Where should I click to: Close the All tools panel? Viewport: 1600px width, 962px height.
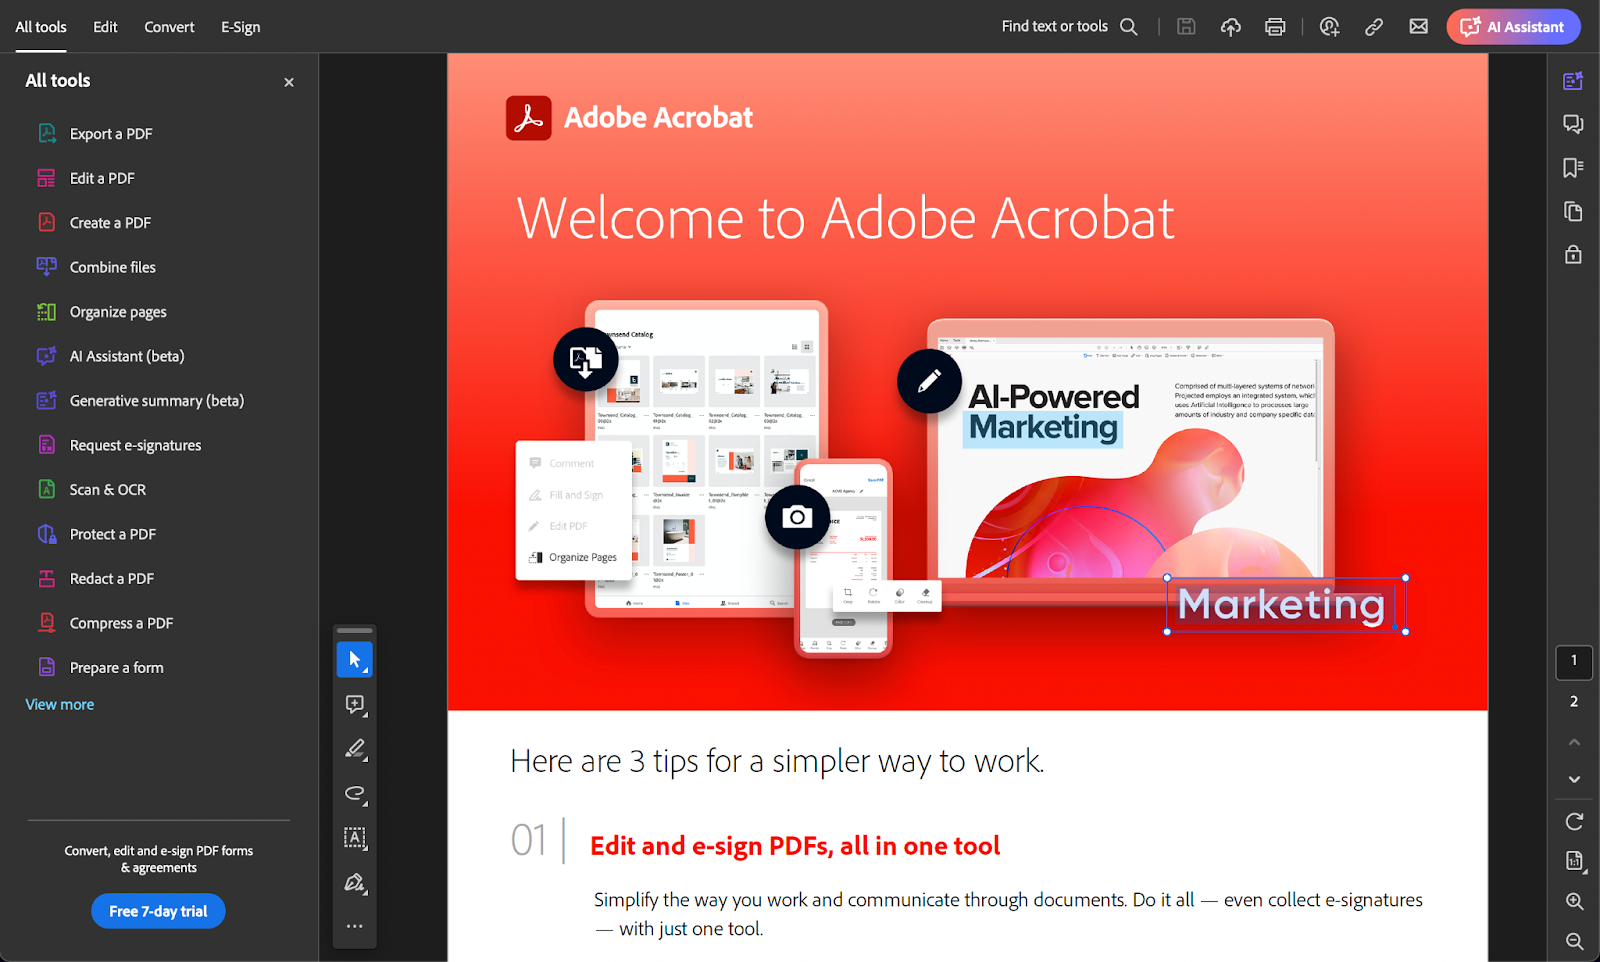click(x=289, y=82)
